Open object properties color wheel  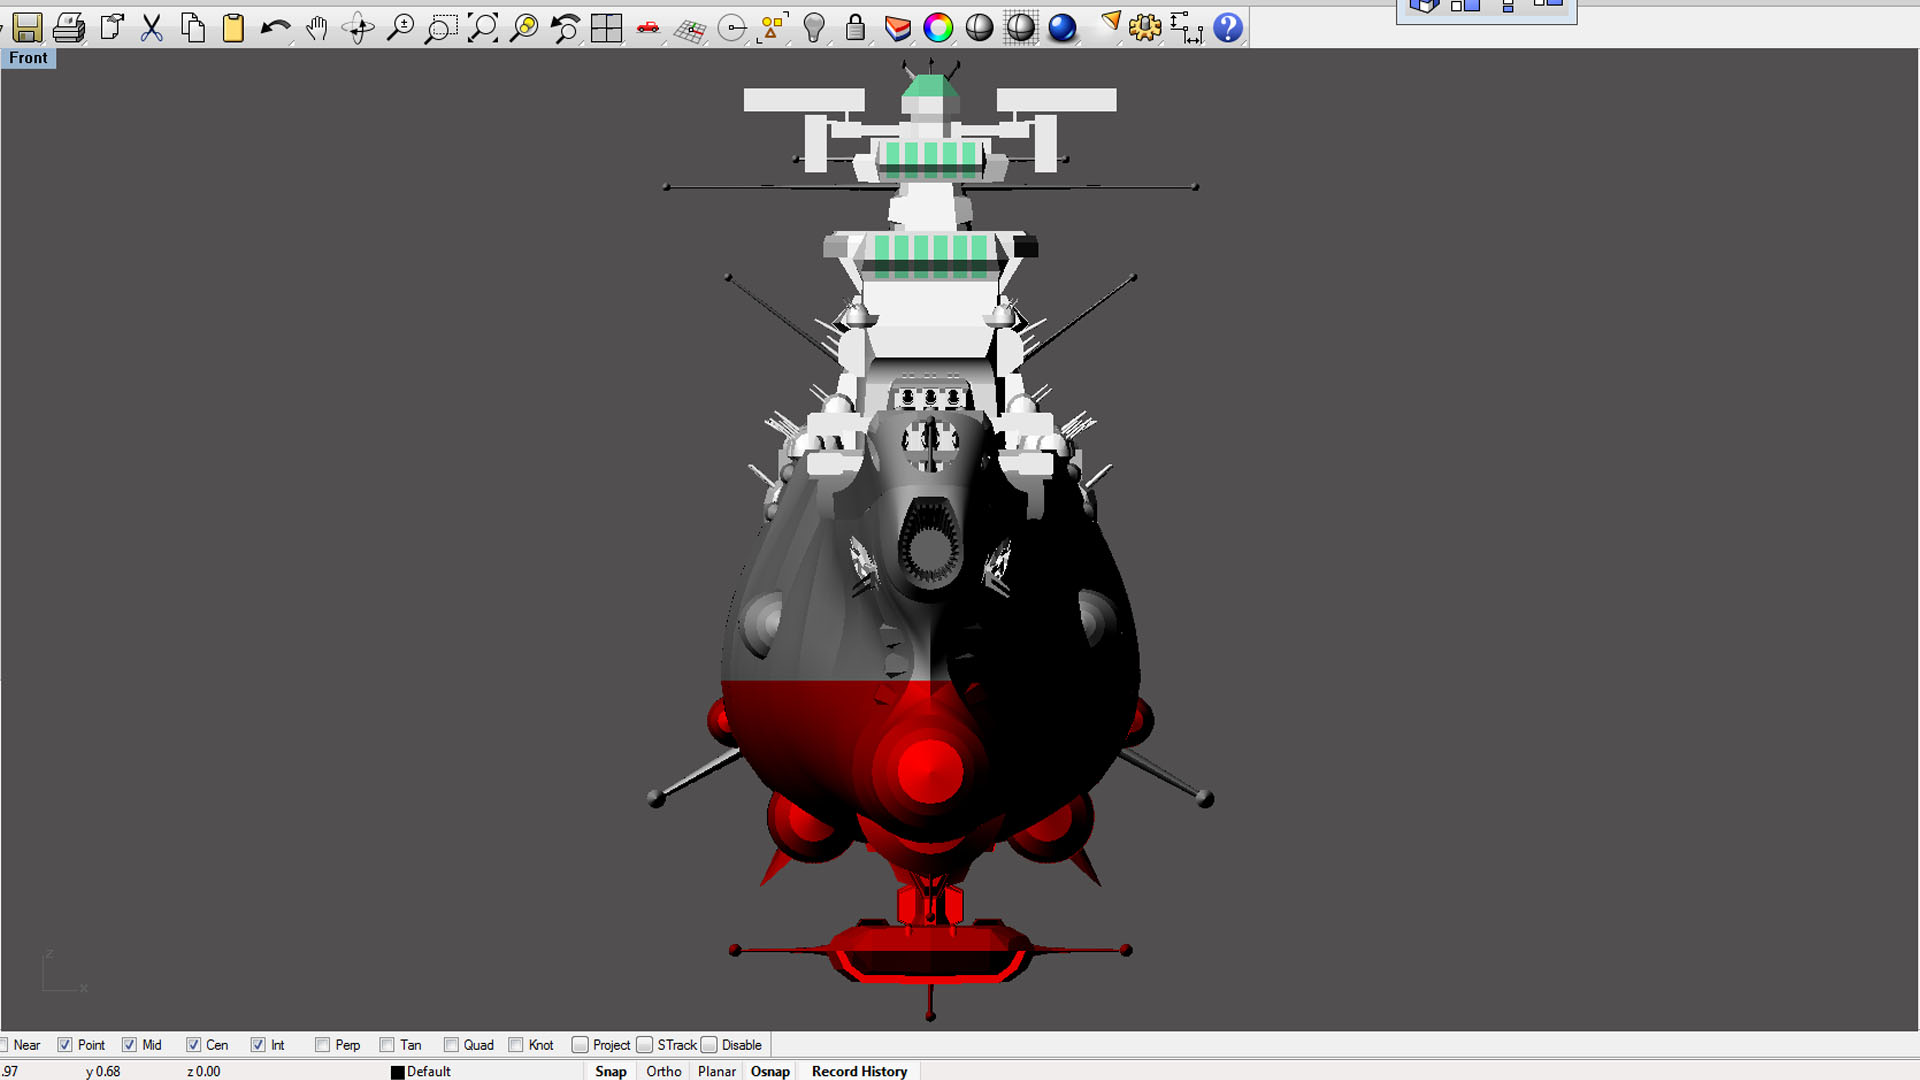[938, 27]
